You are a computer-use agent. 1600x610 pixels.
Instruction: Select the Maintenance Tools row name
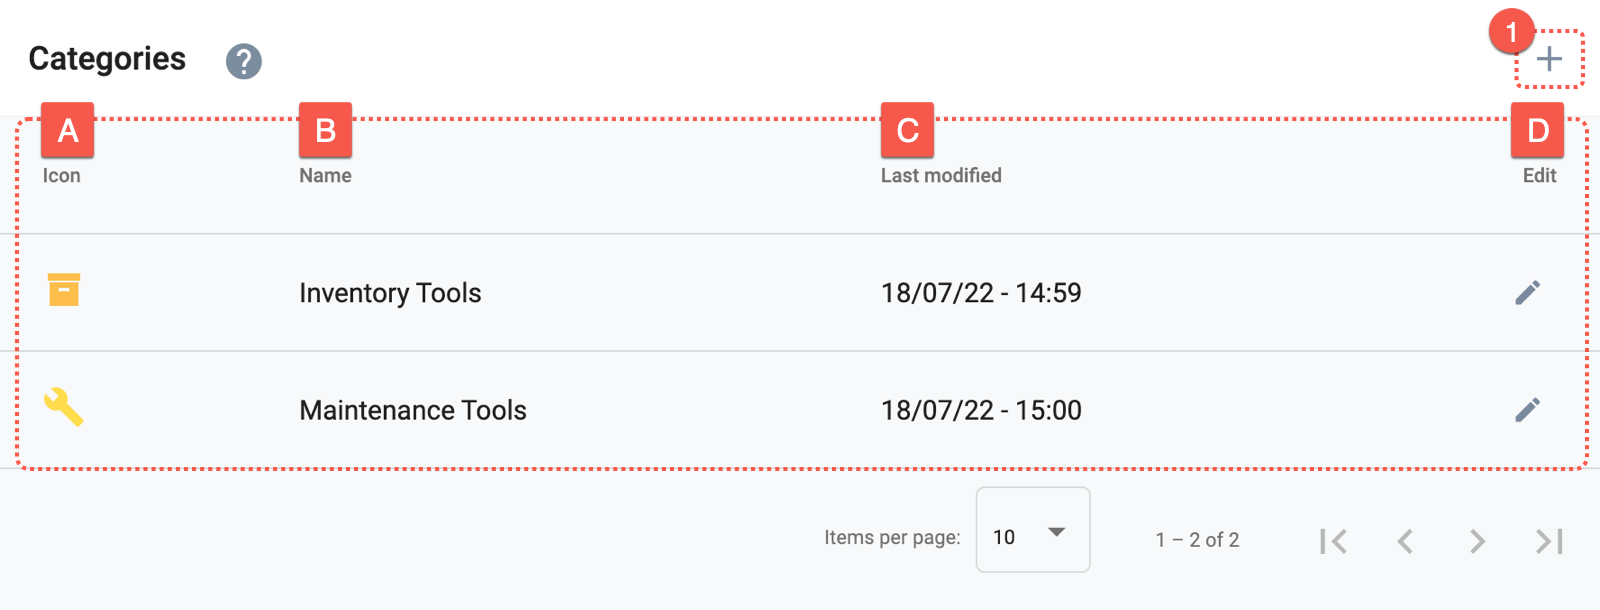[x=413, y=410]
